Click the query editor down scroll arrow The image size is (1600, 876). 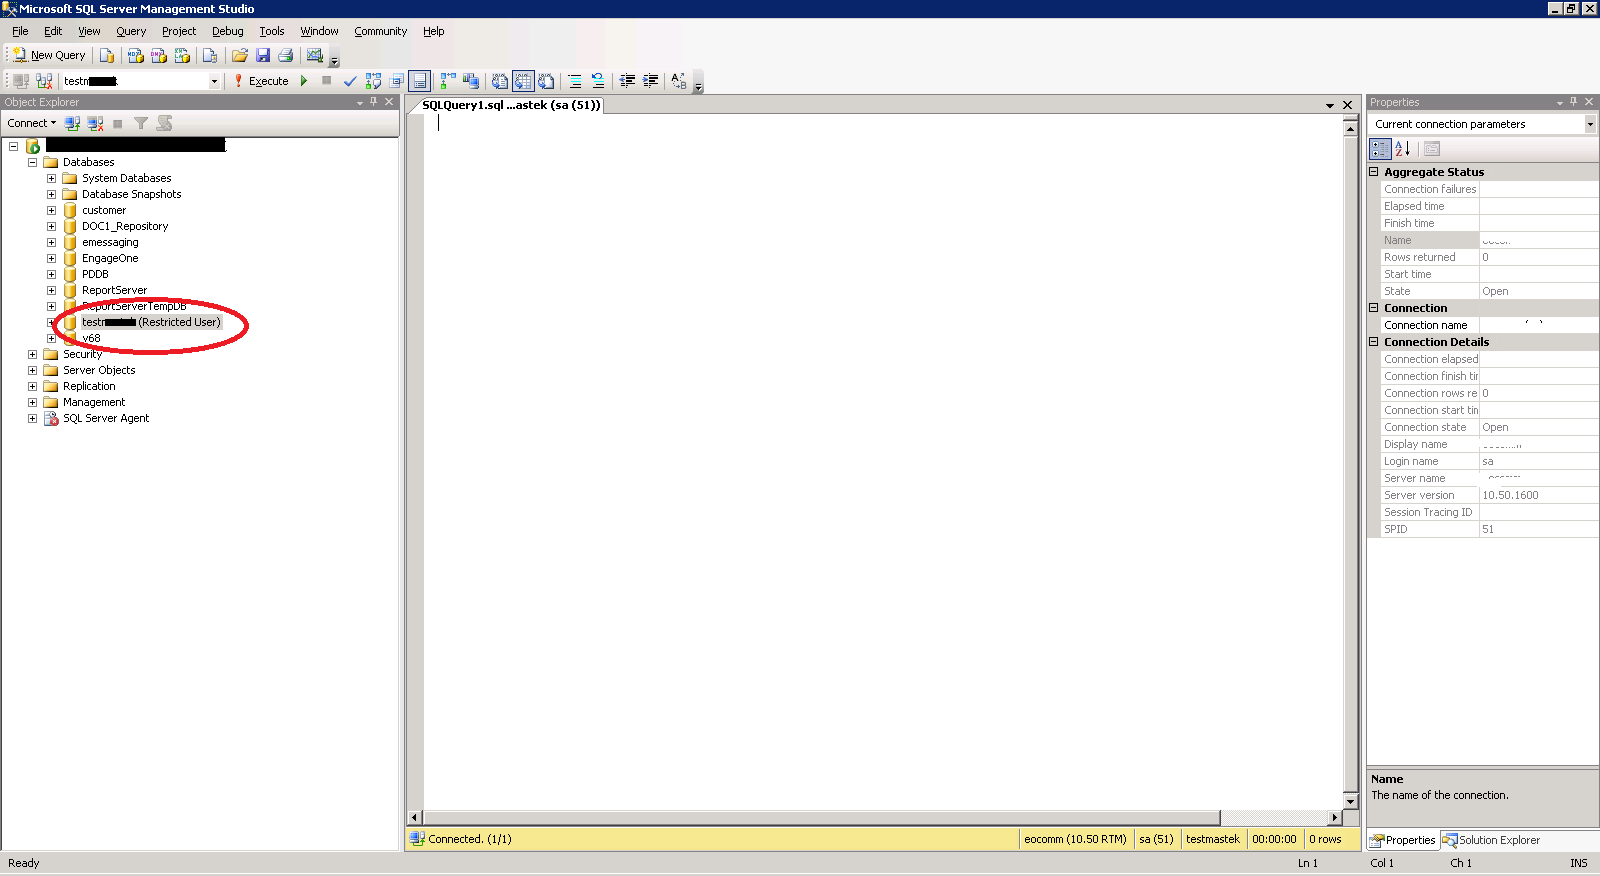click(x=1350, y=801)
